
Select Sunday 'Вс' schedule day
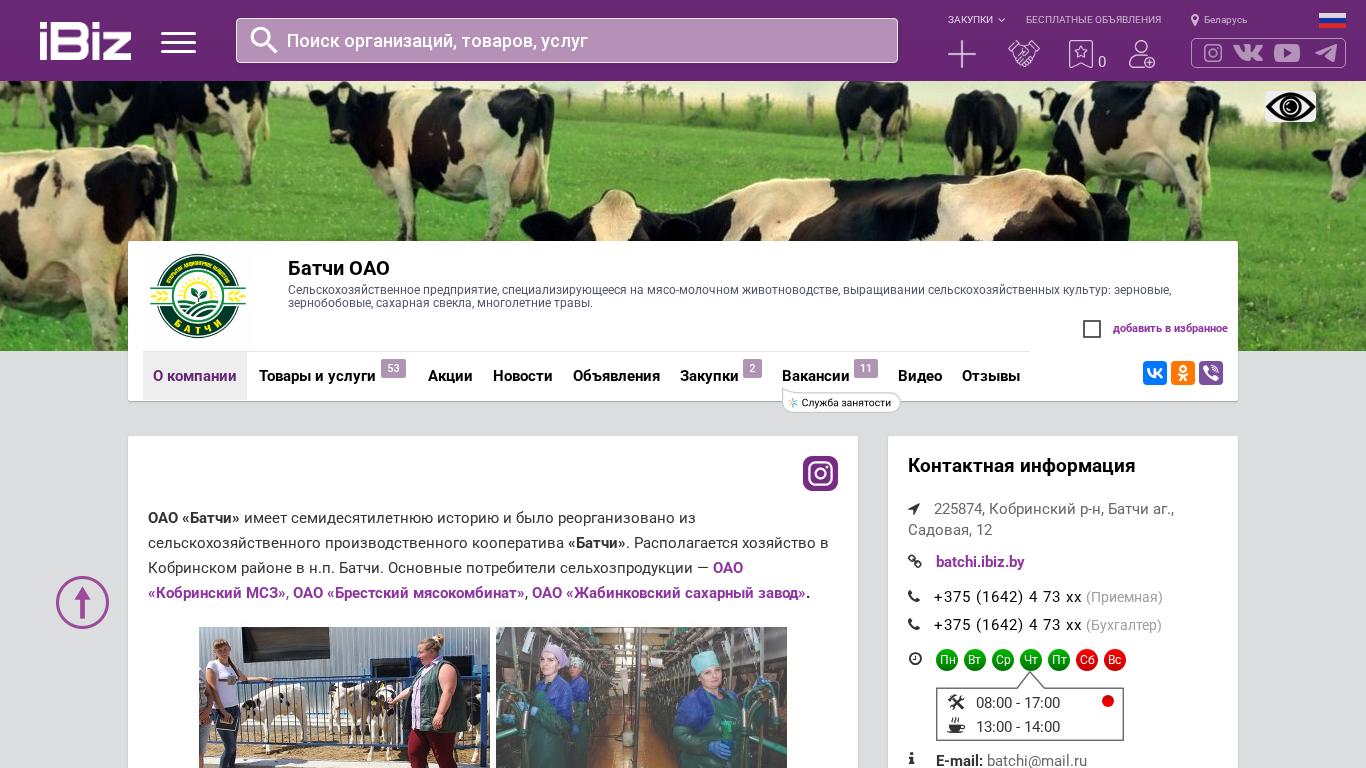(1115, 660)
